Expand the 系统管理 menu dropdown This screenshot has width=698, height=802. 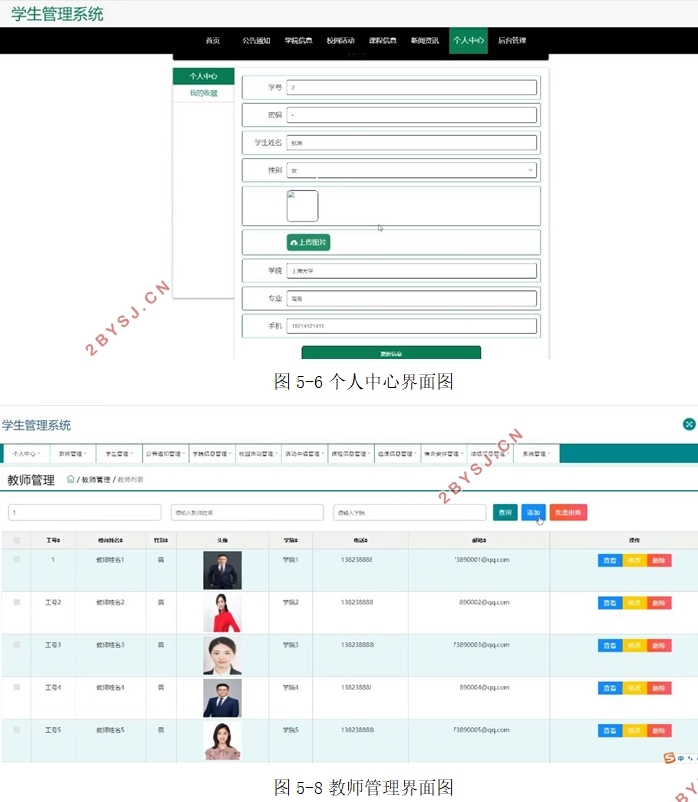pos(535,453)
